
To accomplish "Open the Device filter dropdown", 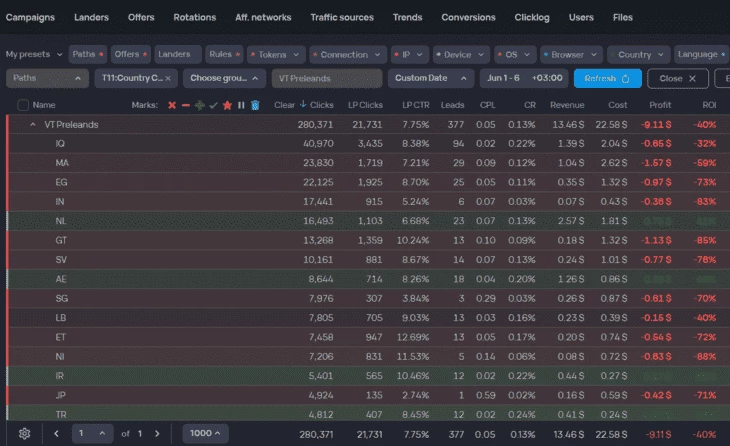I will 461,54.
